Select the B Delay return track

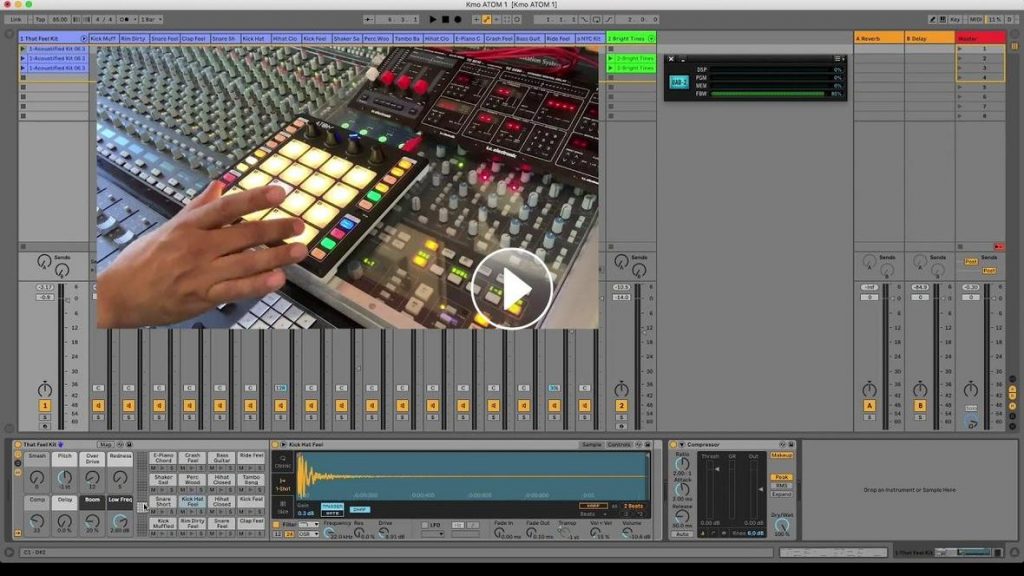pyautogui.click(x=929, y=39)
